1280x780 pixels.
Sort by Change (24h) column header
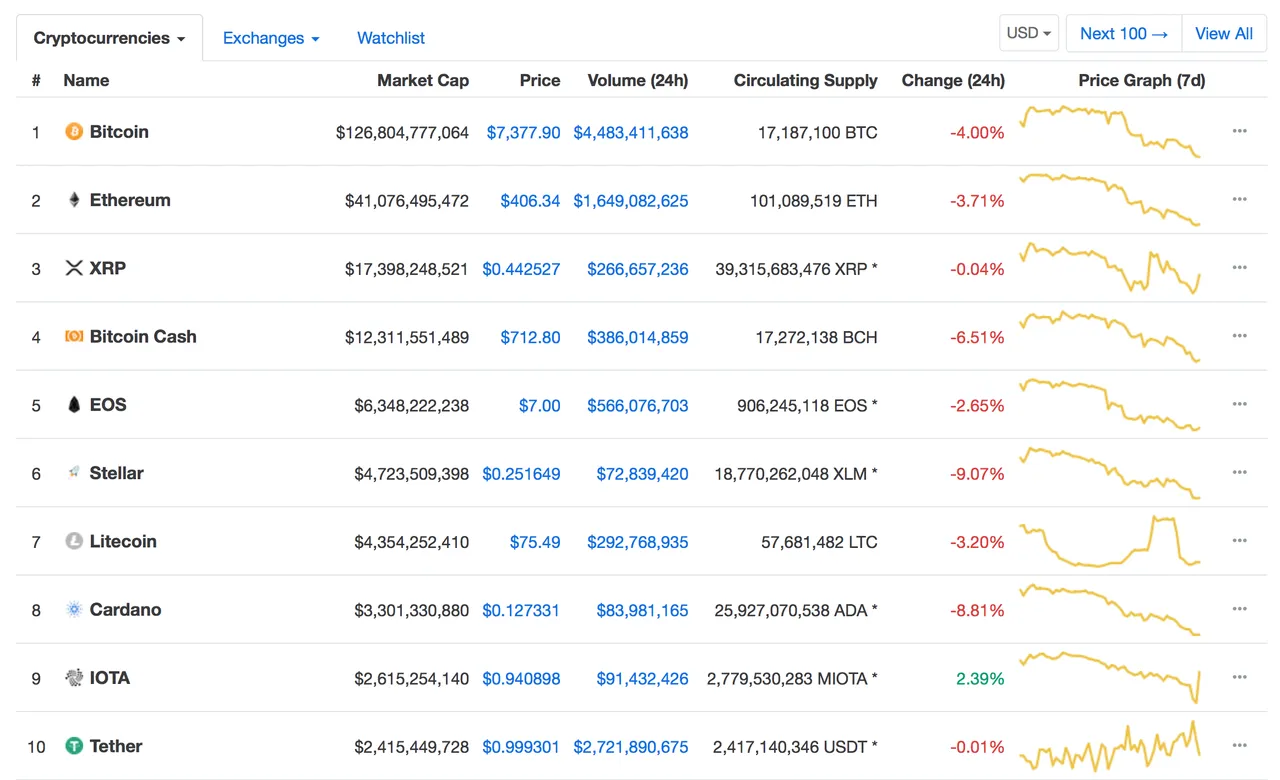click(953, 80)
